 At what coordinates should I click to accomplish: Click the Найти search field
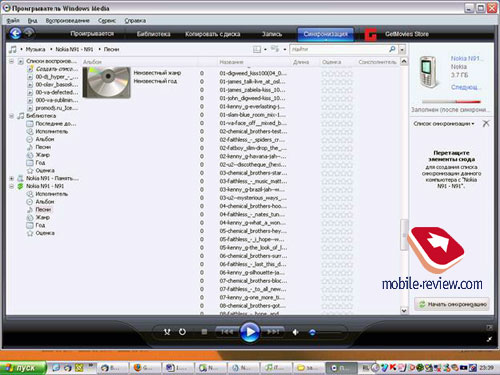pyautogui.click(x=339, y=49)
